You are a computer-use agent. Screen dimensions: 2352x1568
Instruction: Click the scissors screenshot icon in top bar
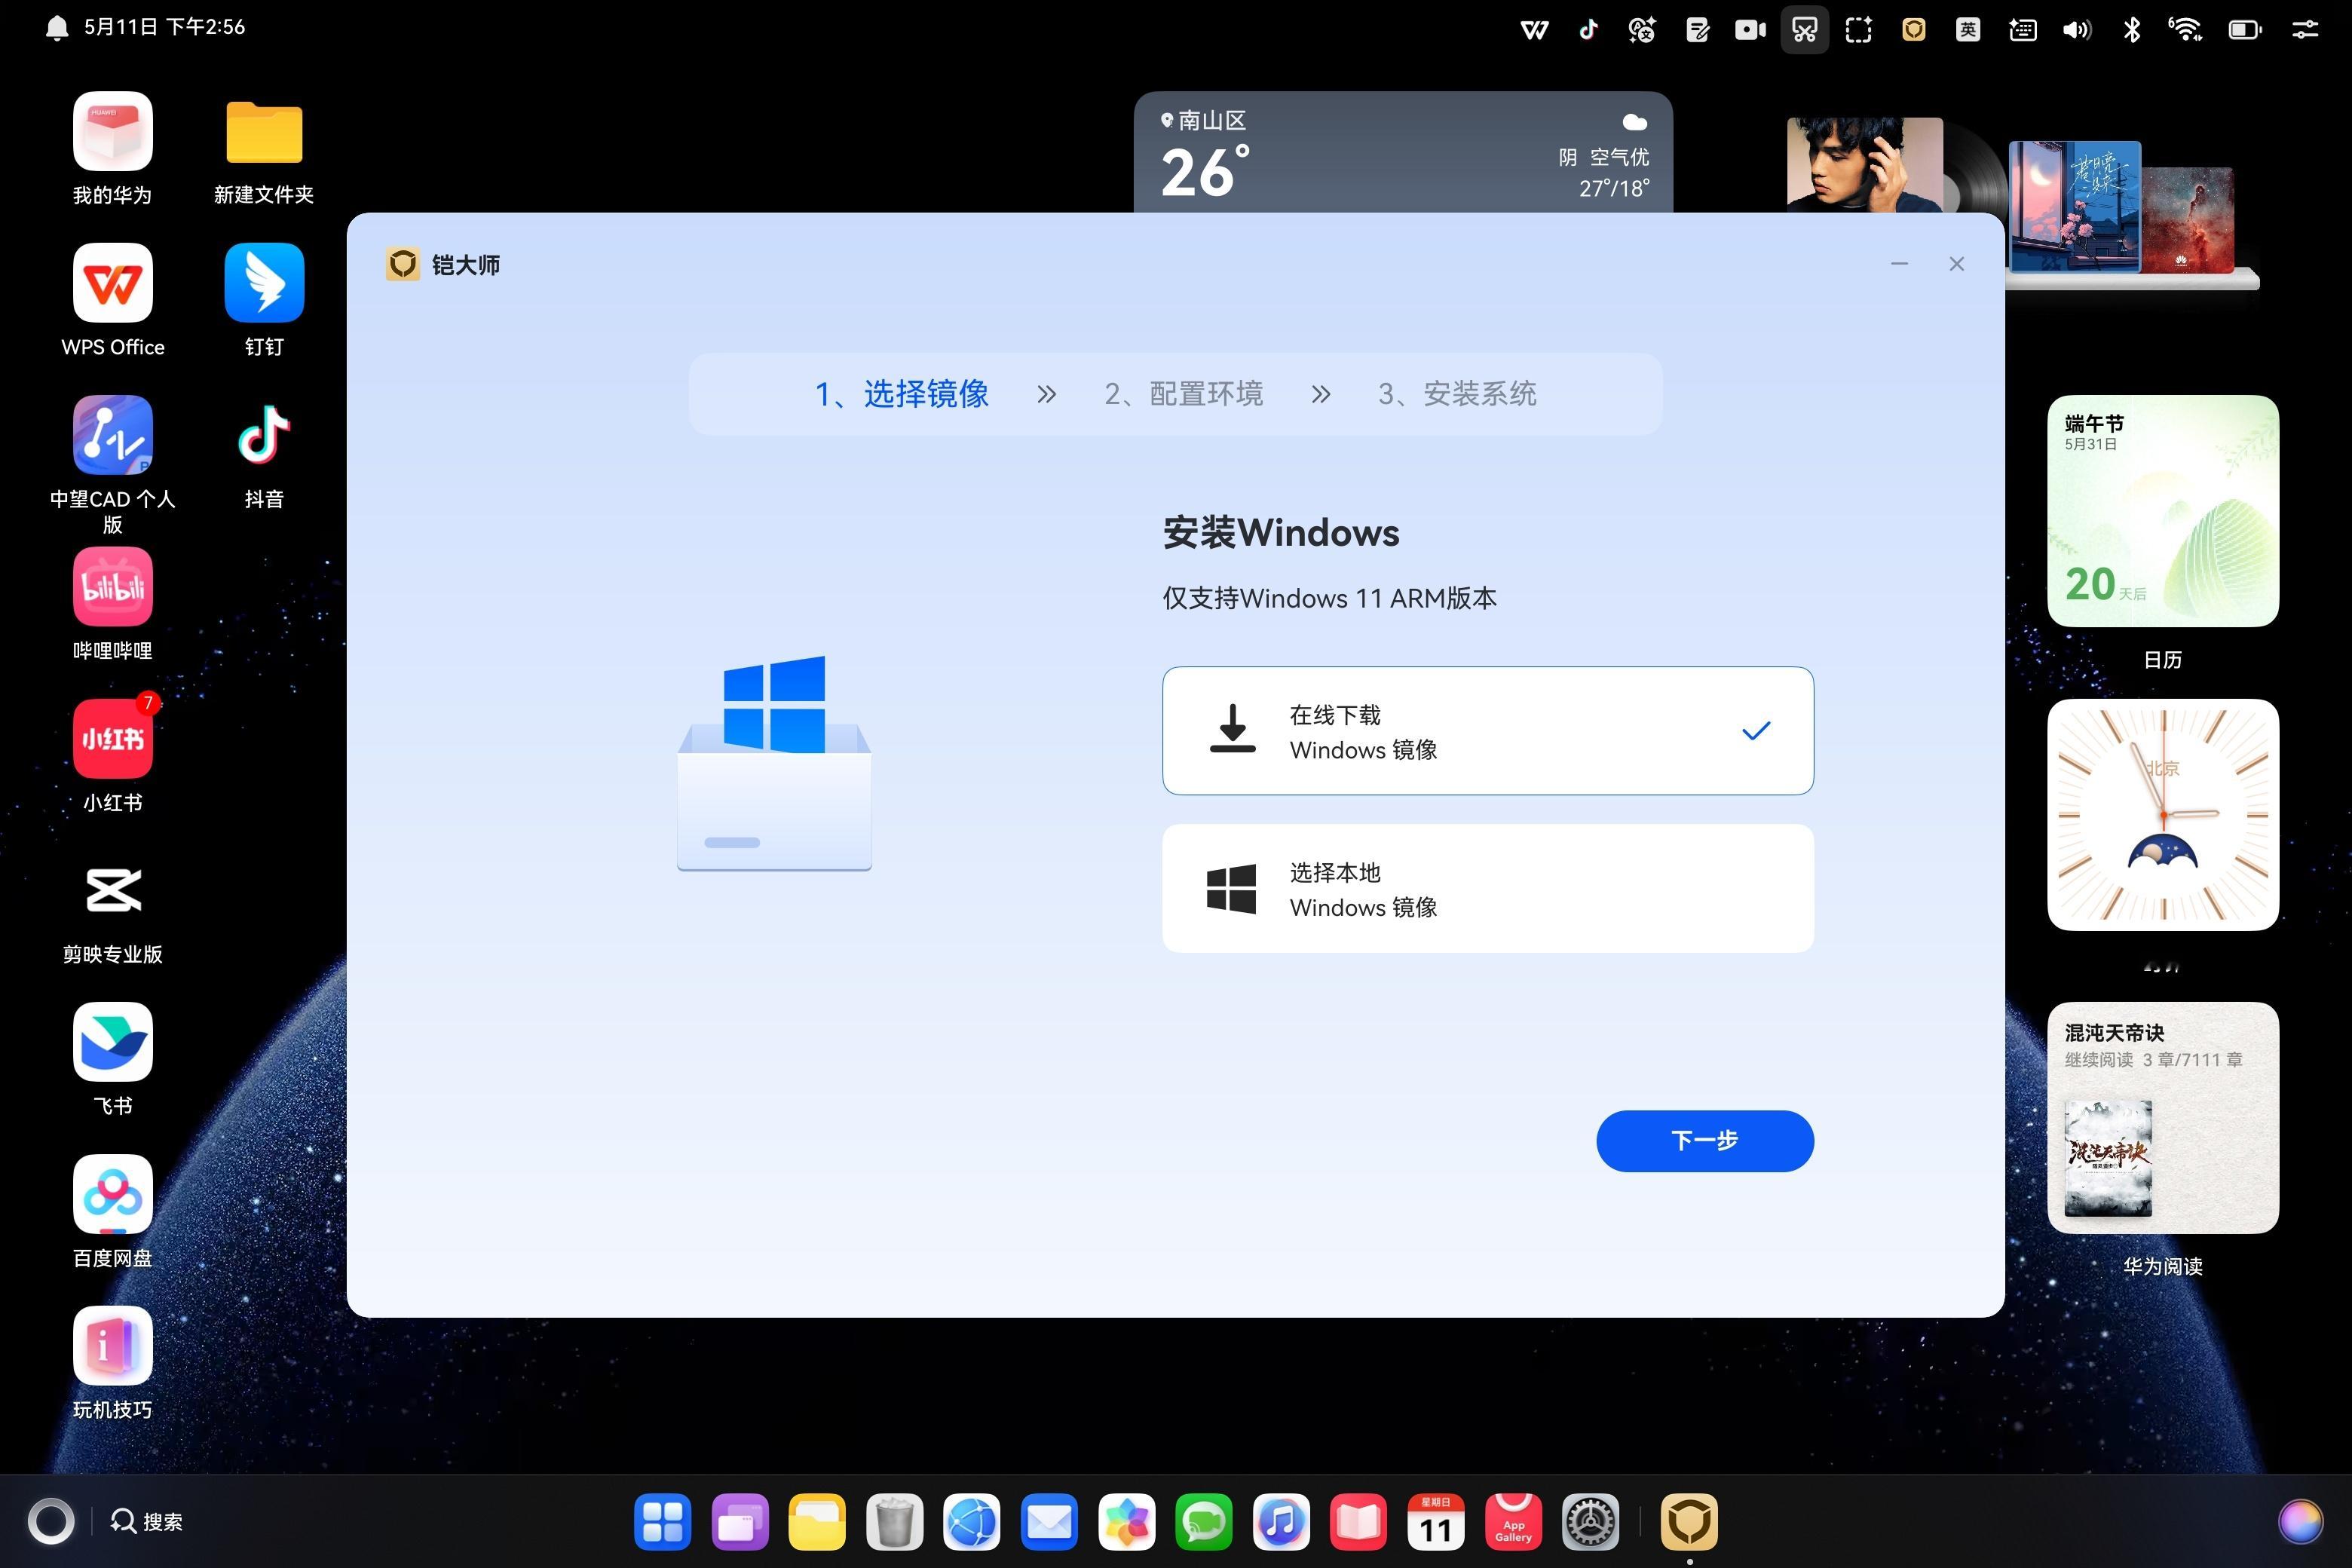1805,30
